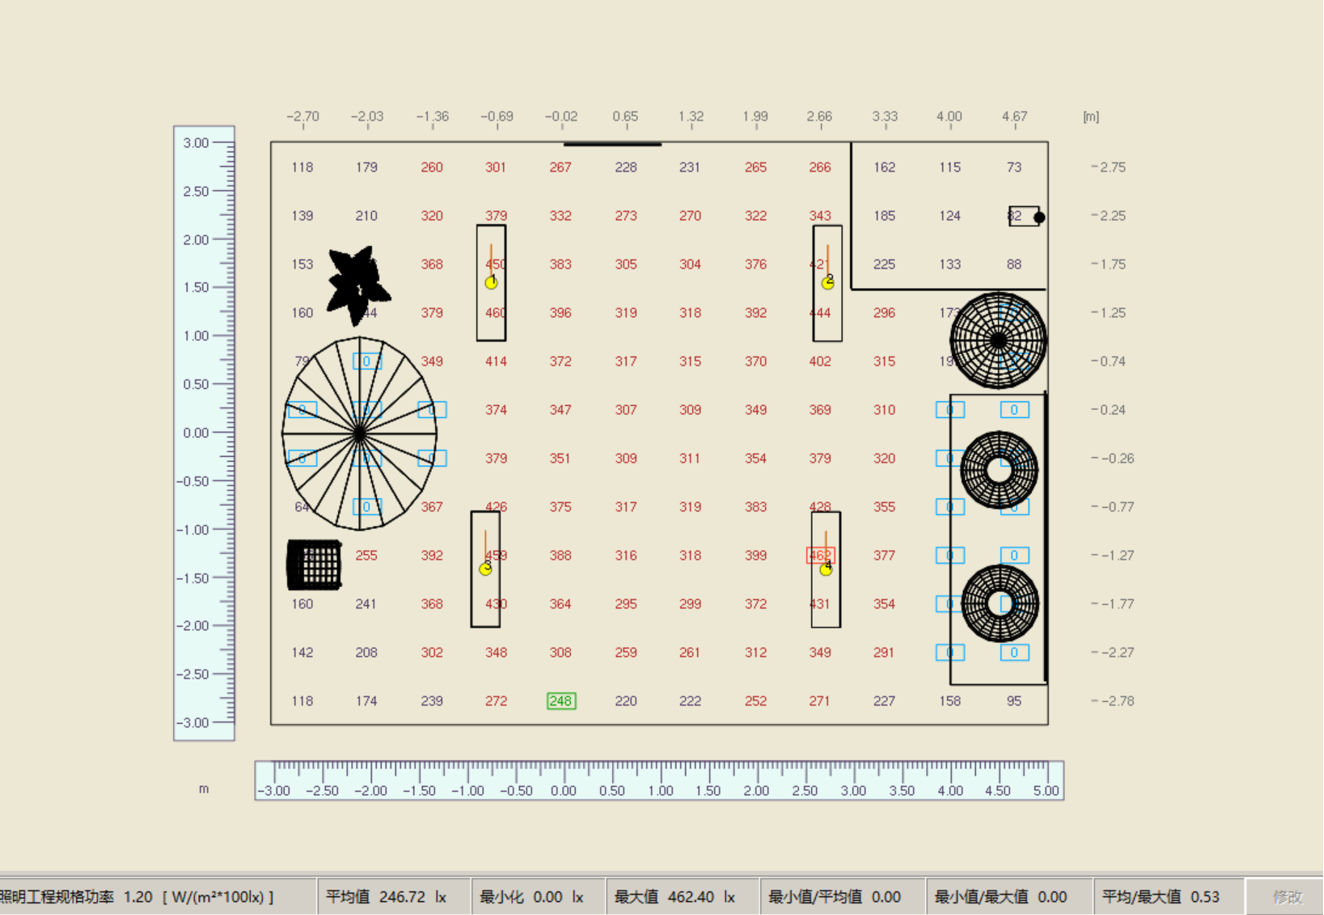Pick the yellow marker of luminaire 4

click(x=826, y=569)
